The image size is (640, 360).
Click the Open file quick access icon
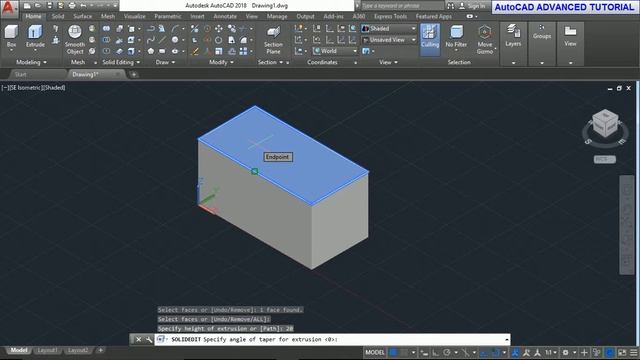point(38,6)
